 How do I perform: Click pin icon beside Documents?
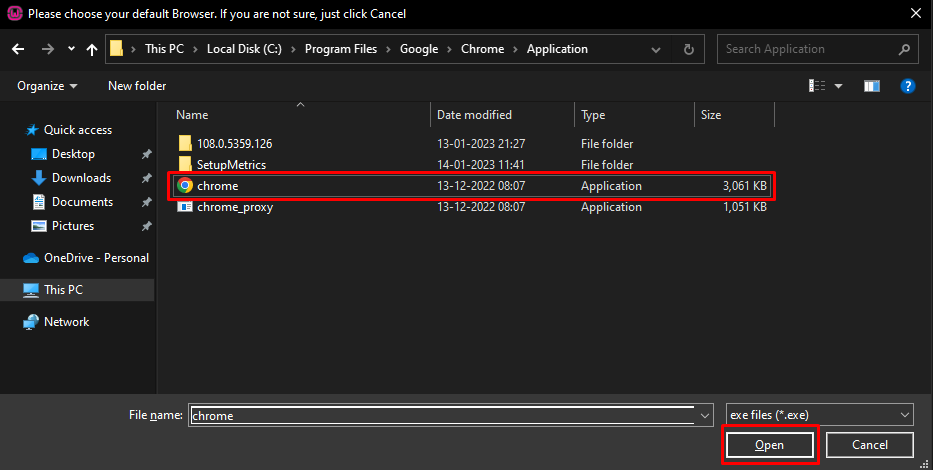tap(146, 202)
